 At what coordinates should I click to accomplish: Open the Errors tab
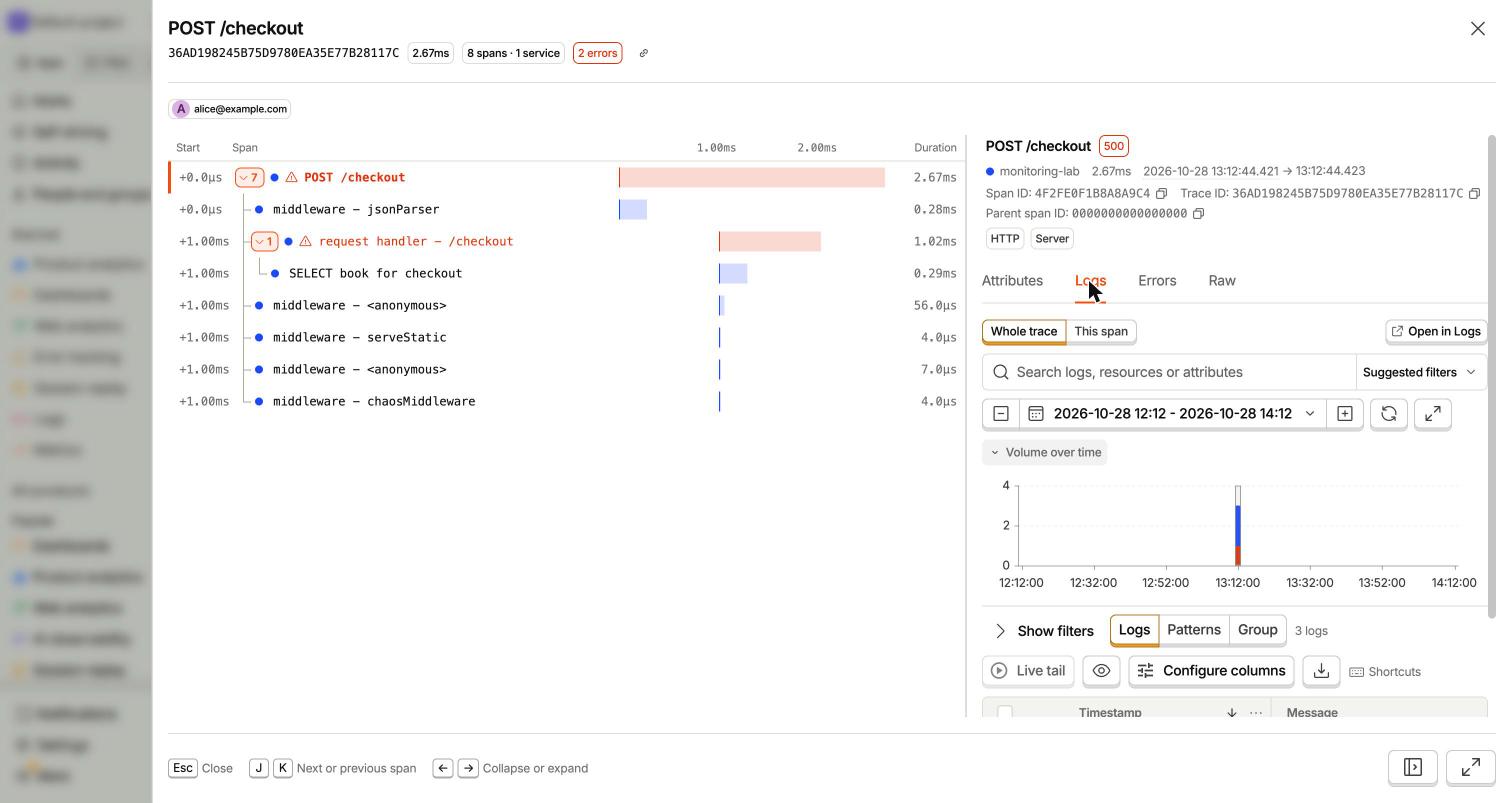point(1157,281)
